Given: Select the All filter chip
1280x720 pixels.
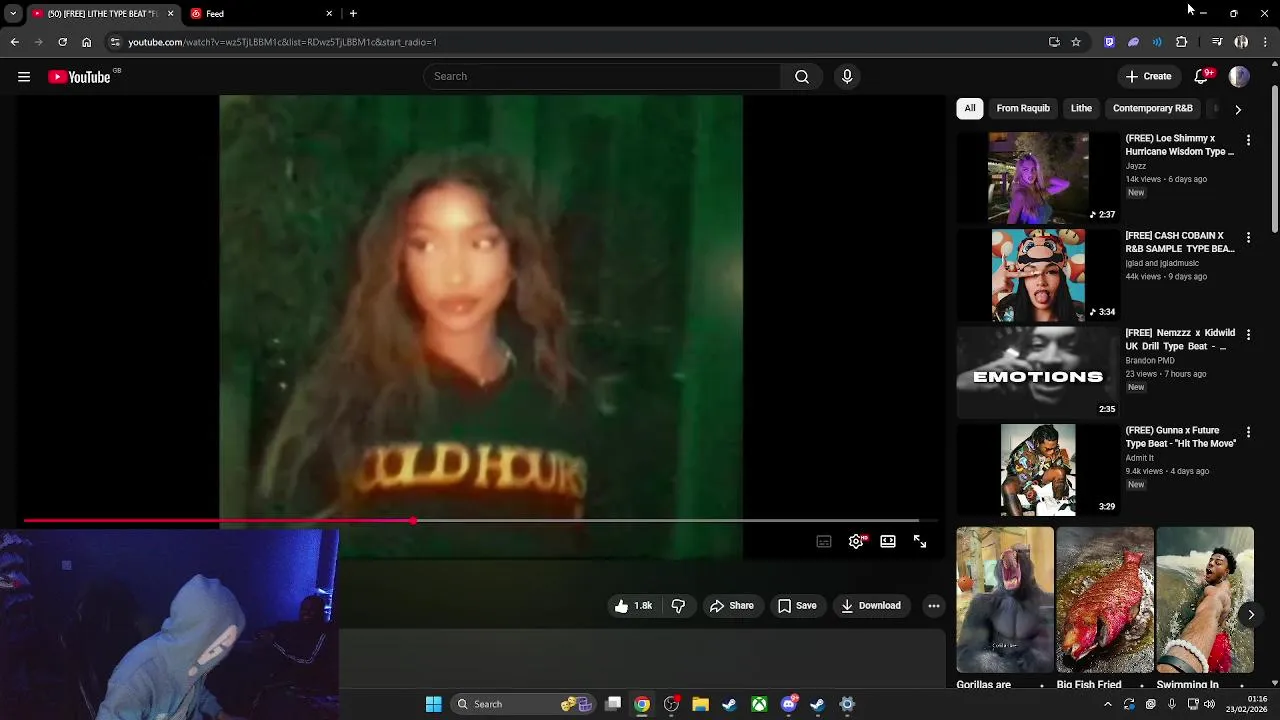Looking at the screenshot, I should tap(970, 108).
